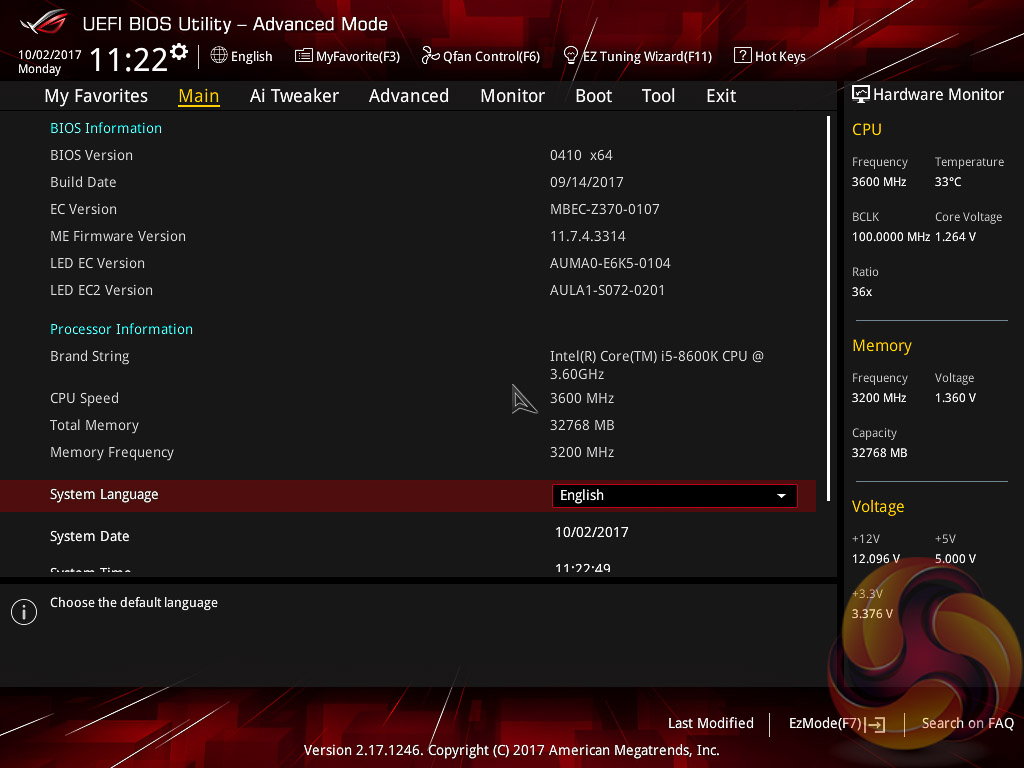Launch EZ Tuning Wizard(F11)
This screenshot has height=768, width=1024.
point(637,56)
